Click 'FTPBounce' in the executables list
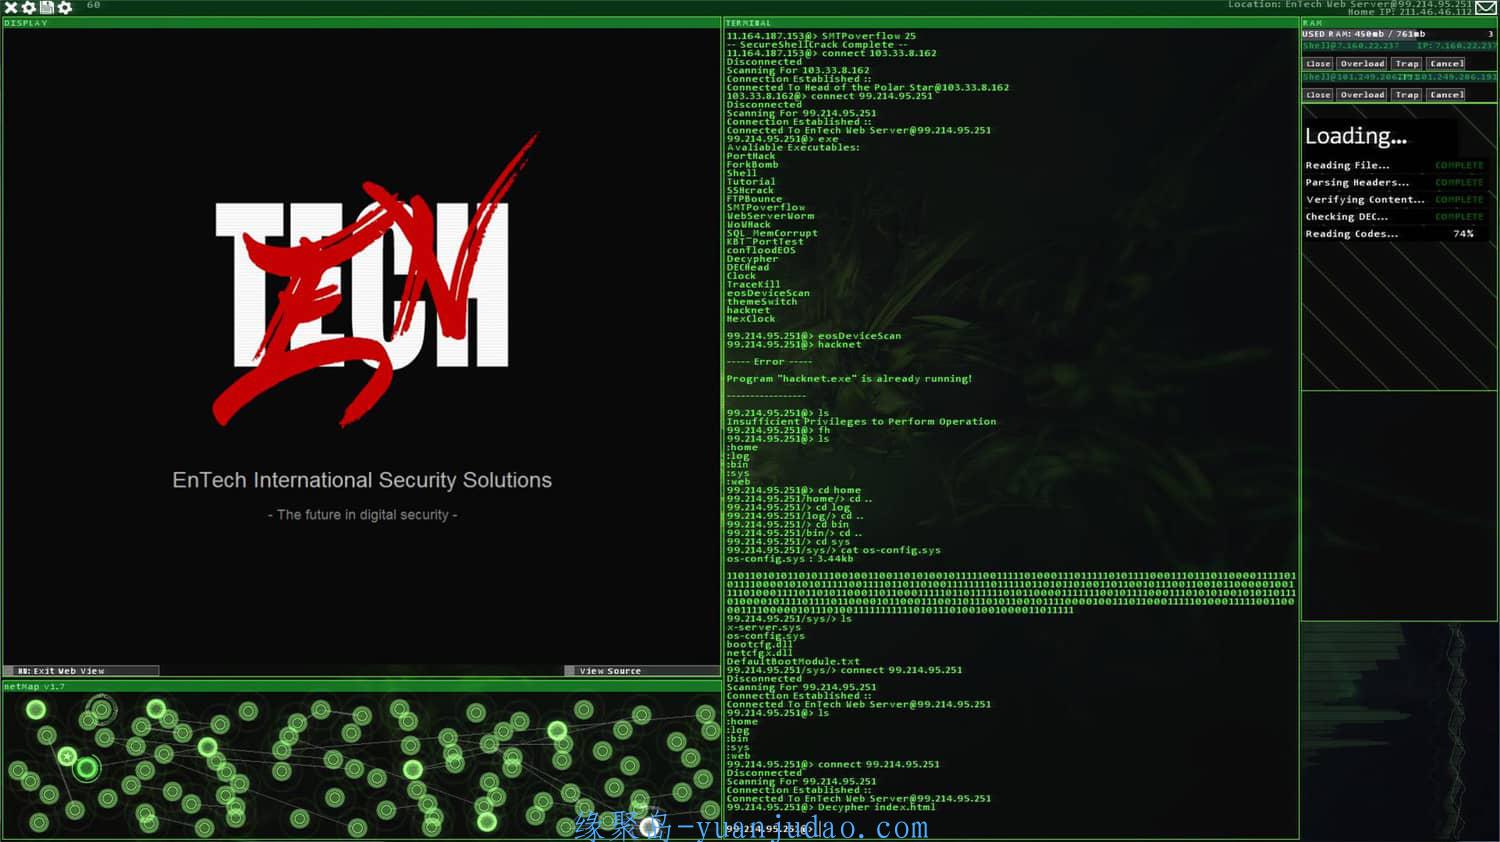1500x842 pixels. point(754,199)
